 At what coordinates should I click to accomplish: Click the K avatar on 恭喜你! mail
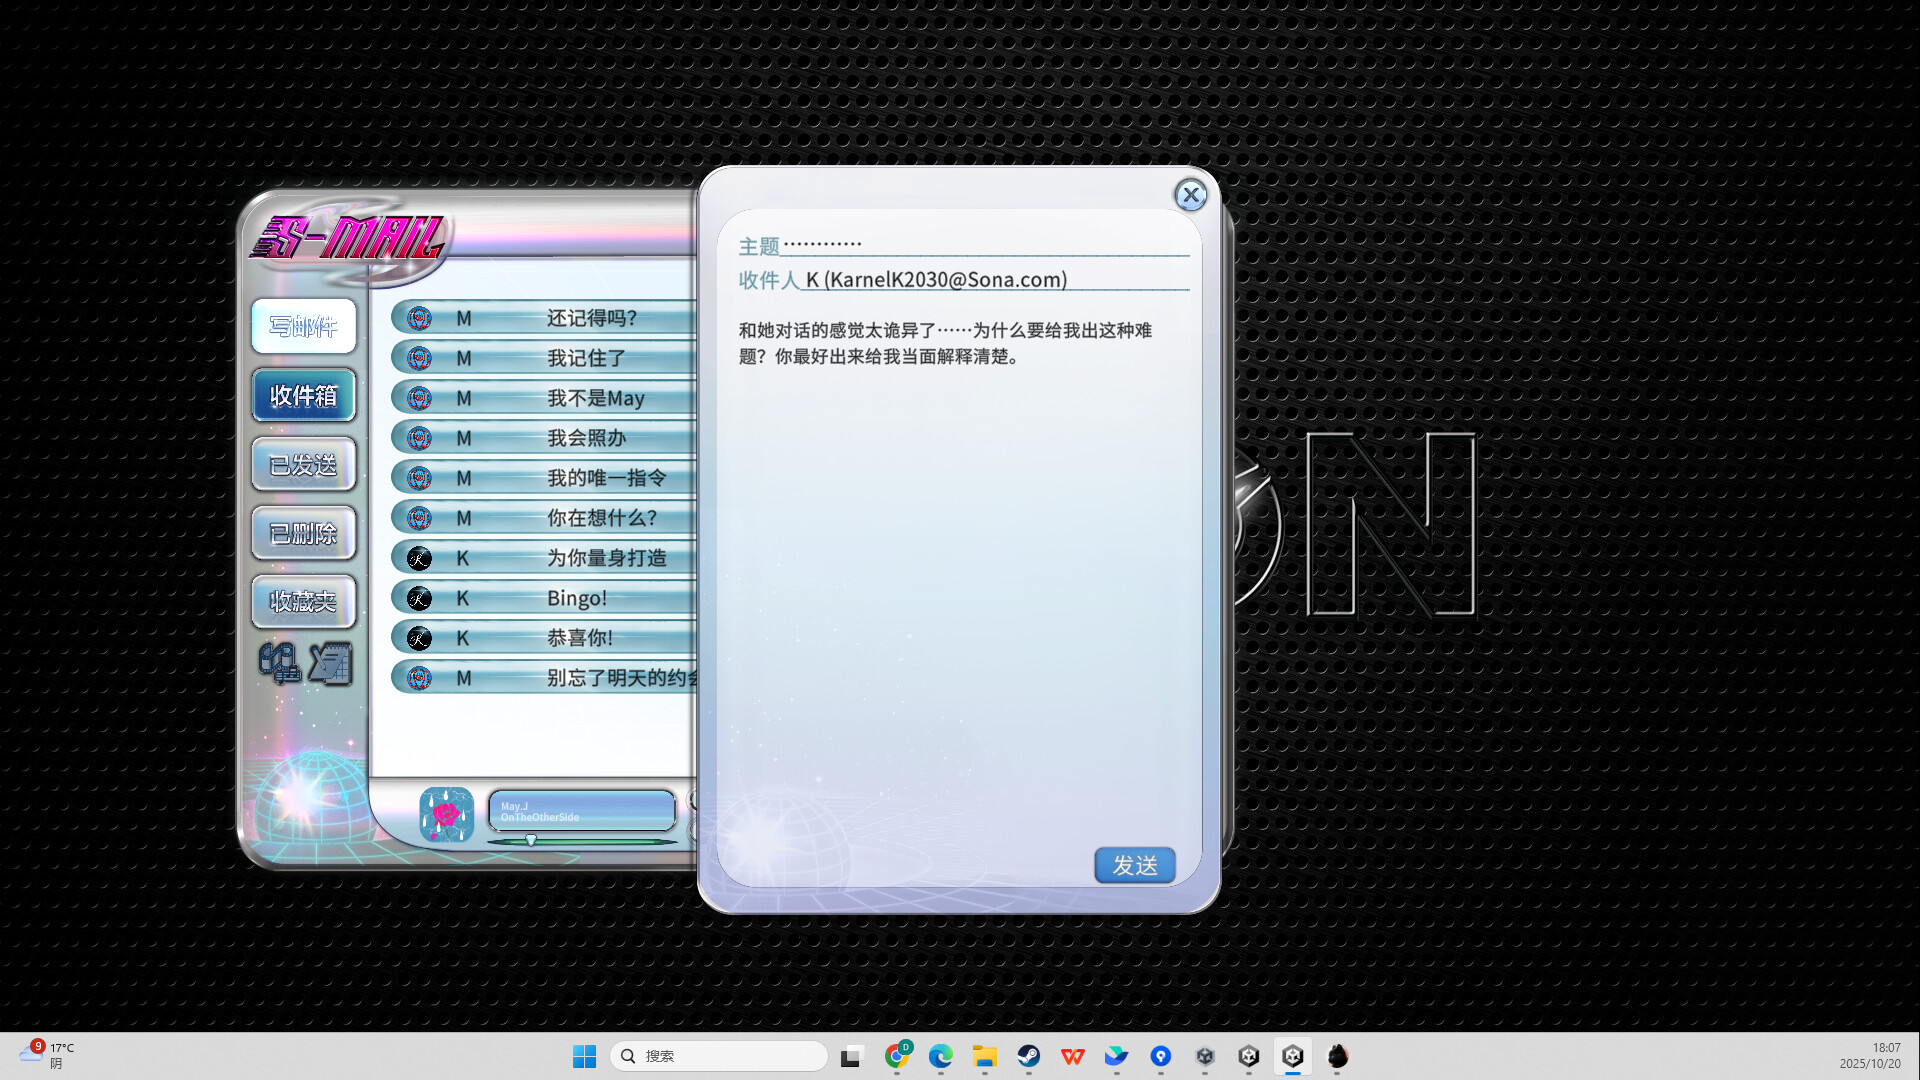(x=418, y=638)
